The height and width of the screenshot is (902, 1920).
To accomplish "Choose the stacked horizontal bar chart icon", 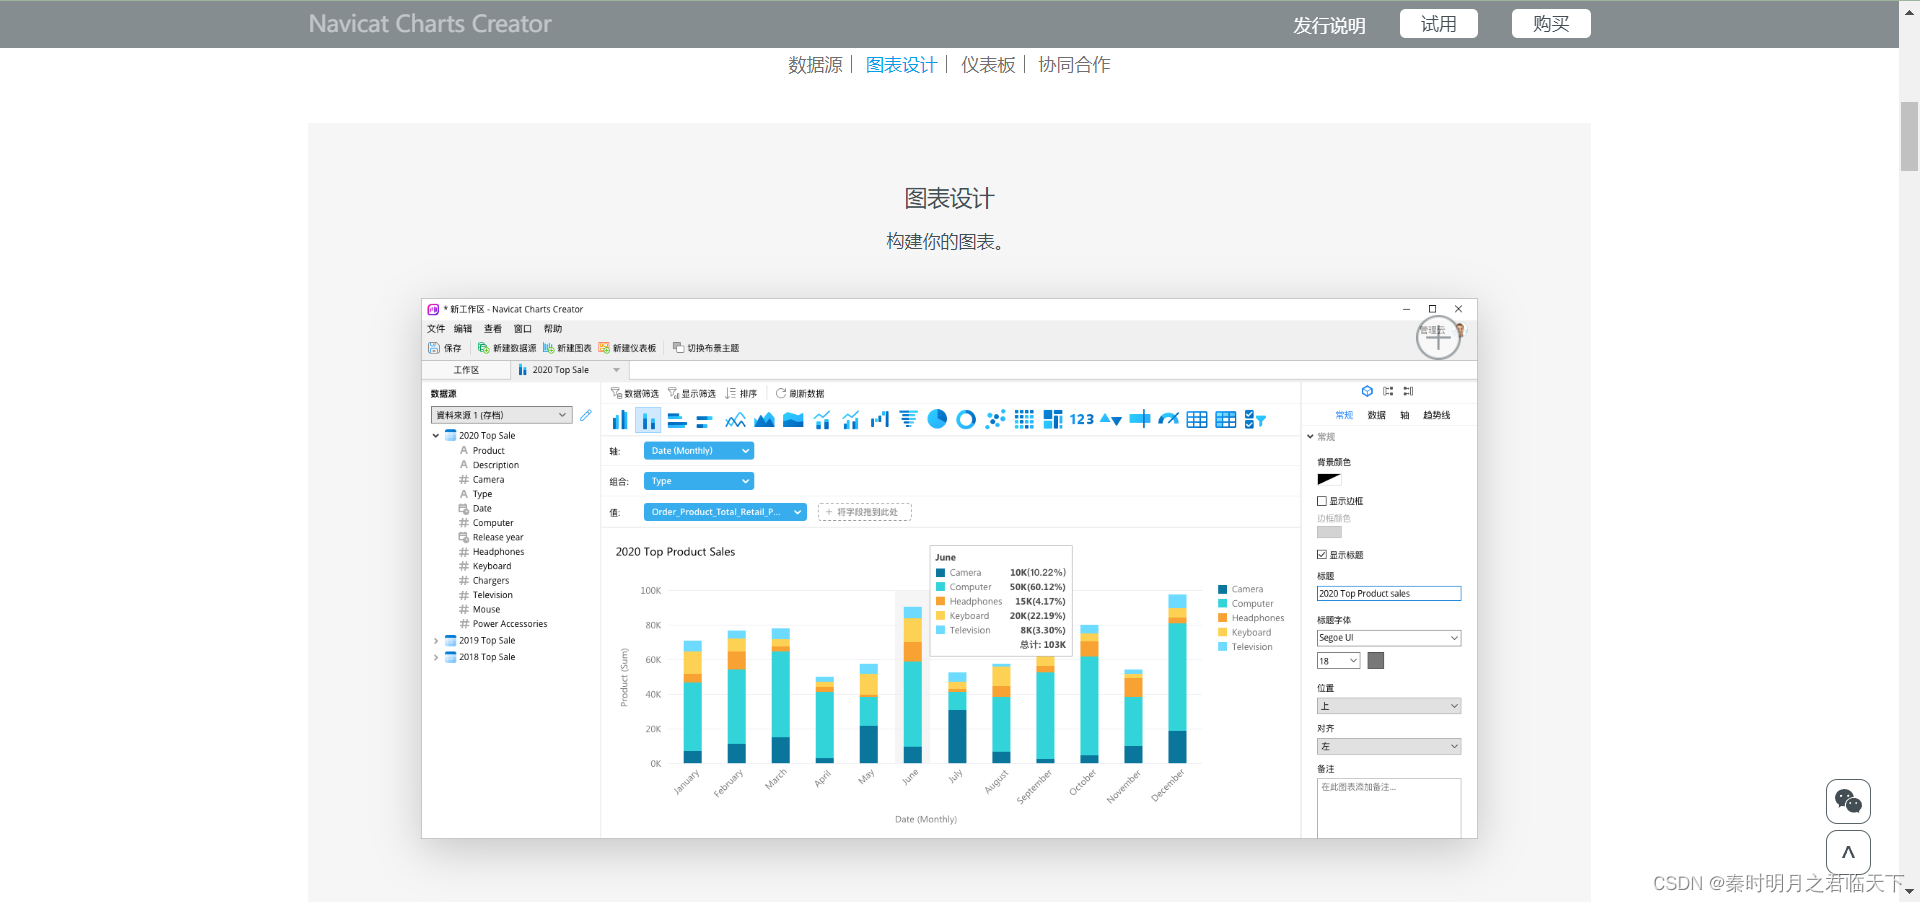I will [x=705, y=420].
